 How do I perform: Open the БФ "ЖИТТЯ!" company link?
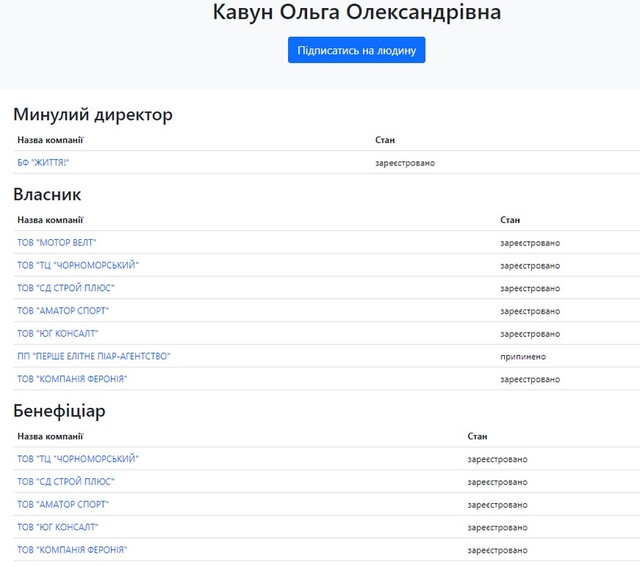tap(43, 162)
